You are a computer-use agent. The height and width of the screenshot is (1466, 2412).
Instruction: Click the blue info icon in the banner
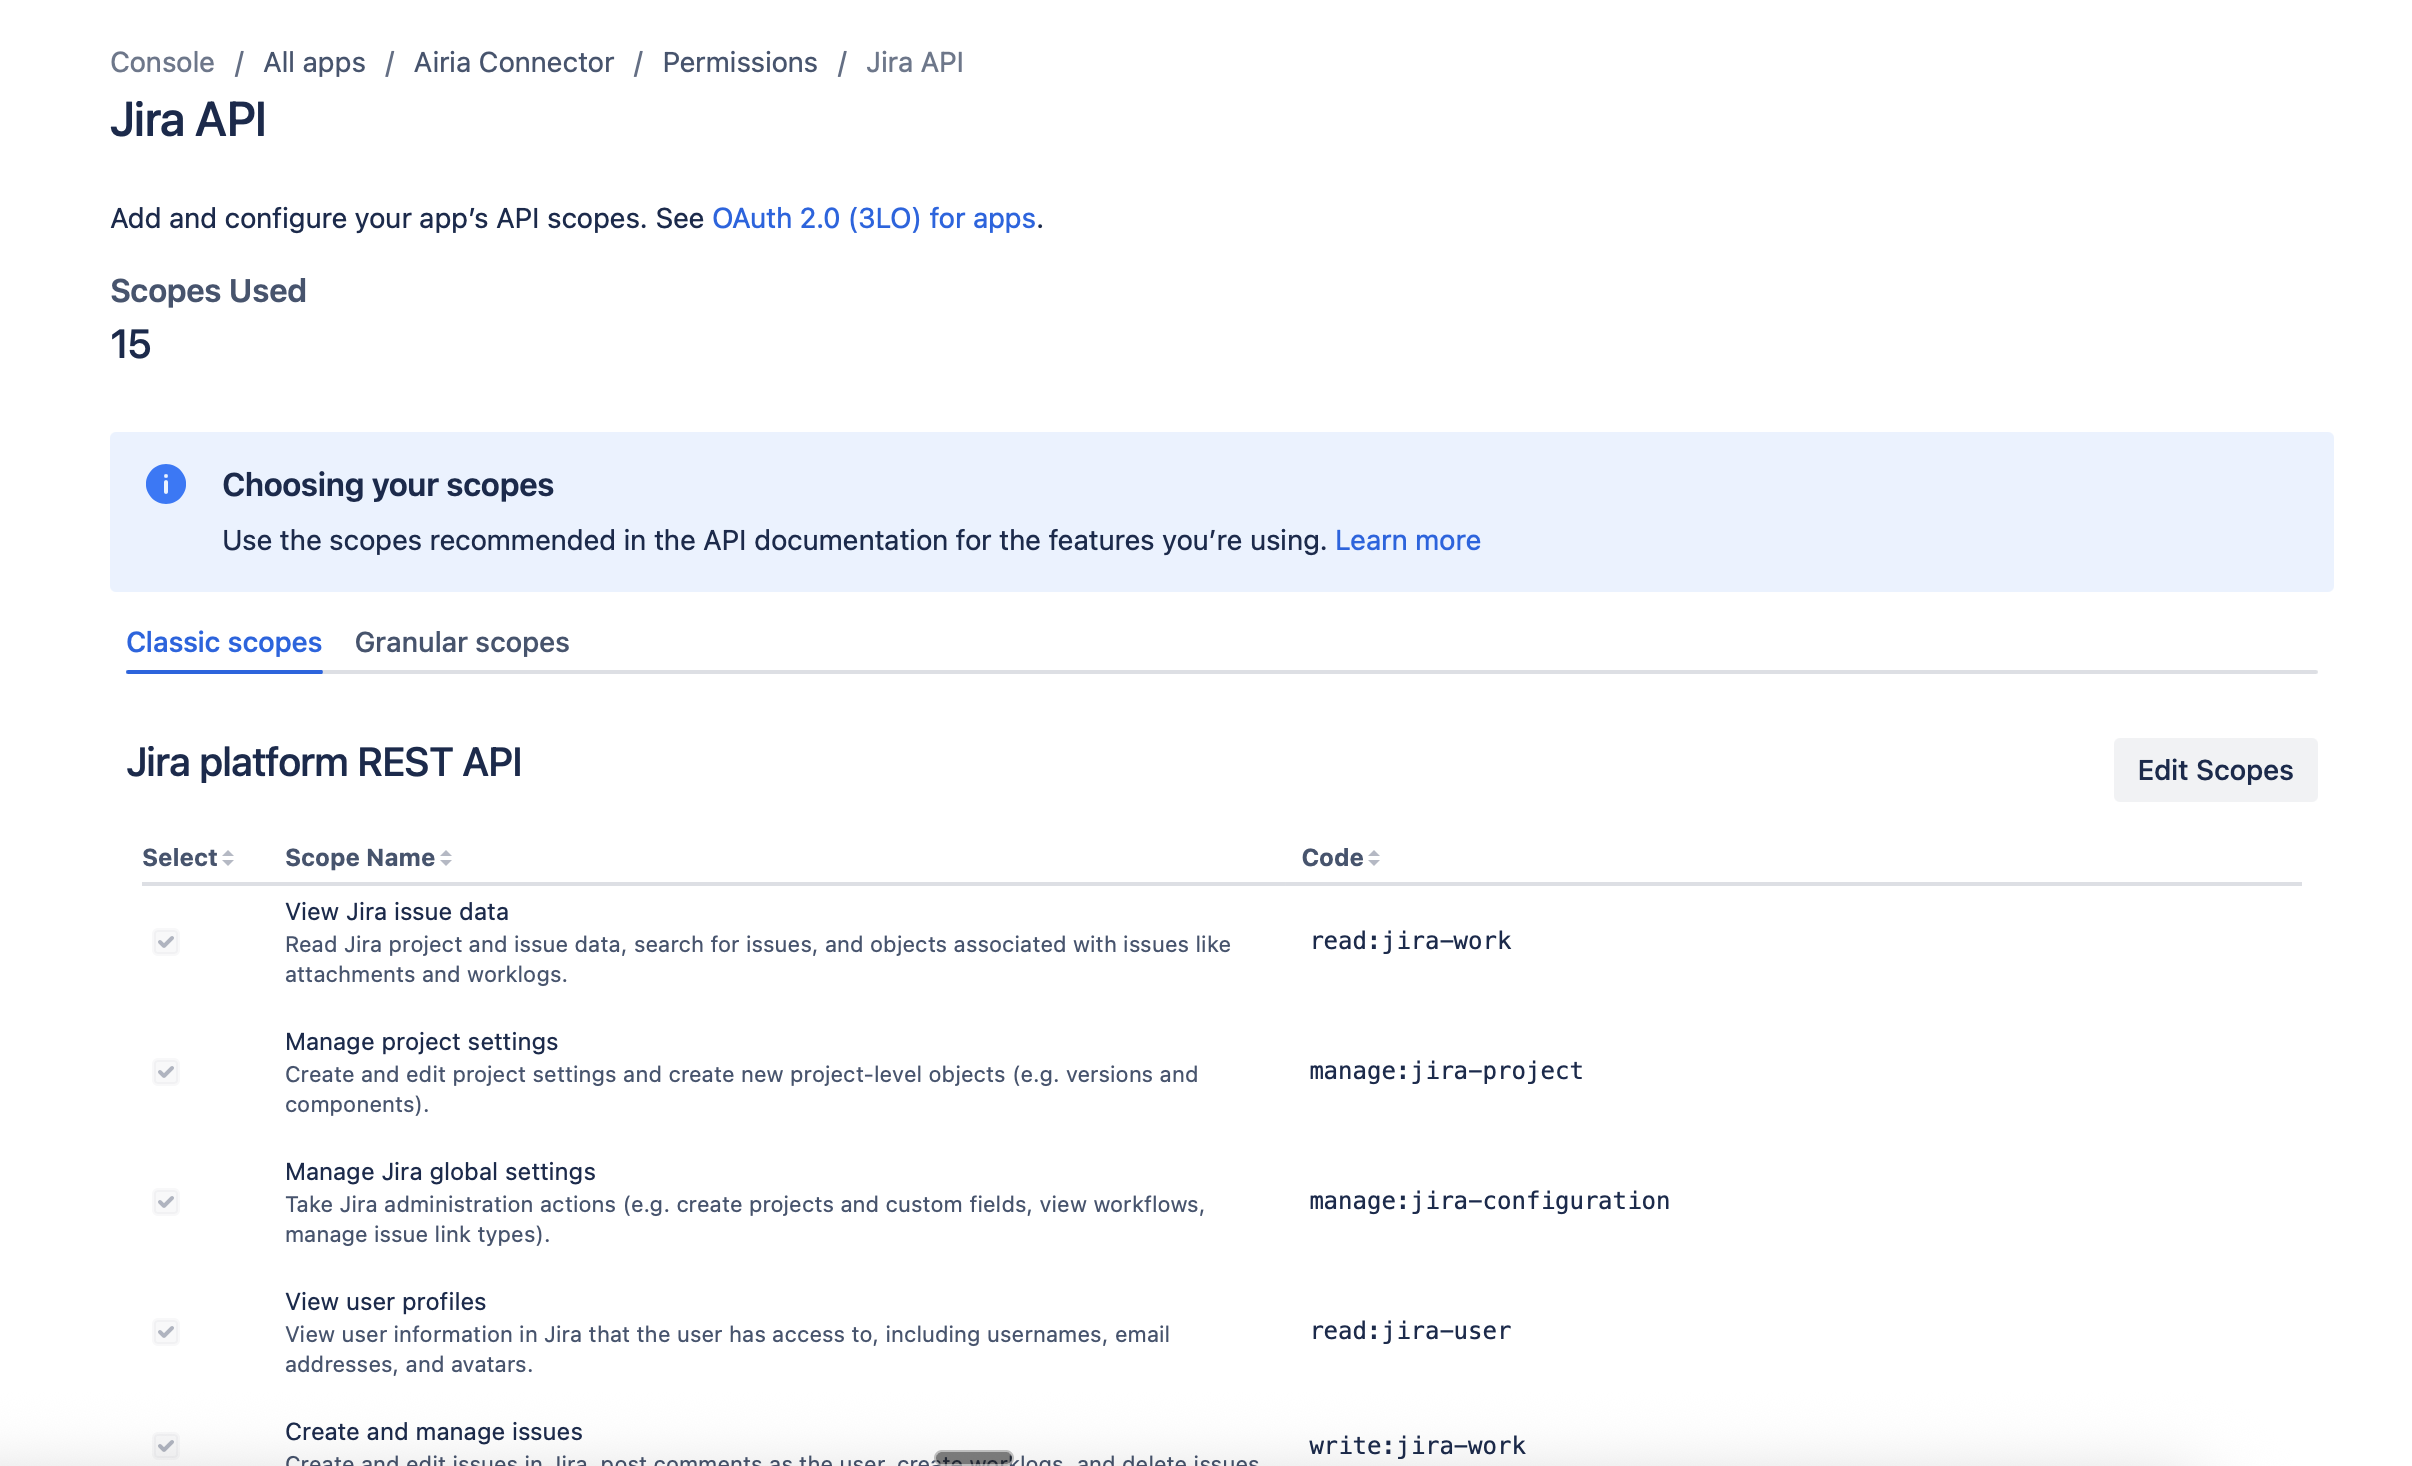[167, 484]
